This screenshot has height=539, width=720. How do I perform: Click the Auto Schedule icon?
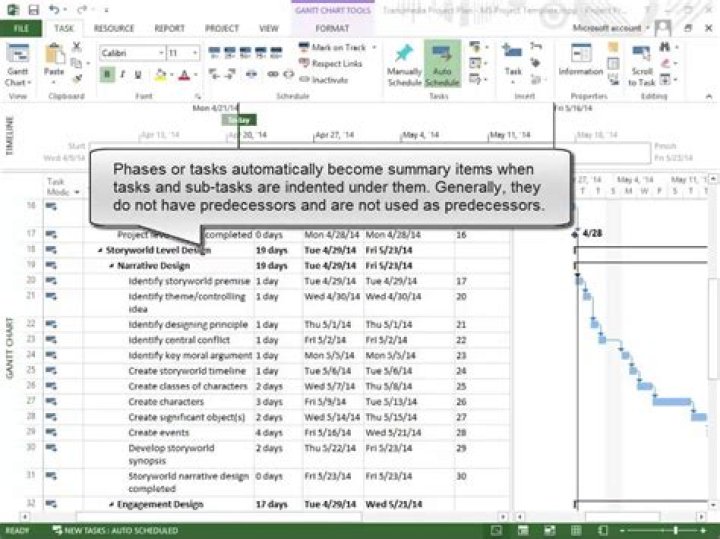pos(442,58)
